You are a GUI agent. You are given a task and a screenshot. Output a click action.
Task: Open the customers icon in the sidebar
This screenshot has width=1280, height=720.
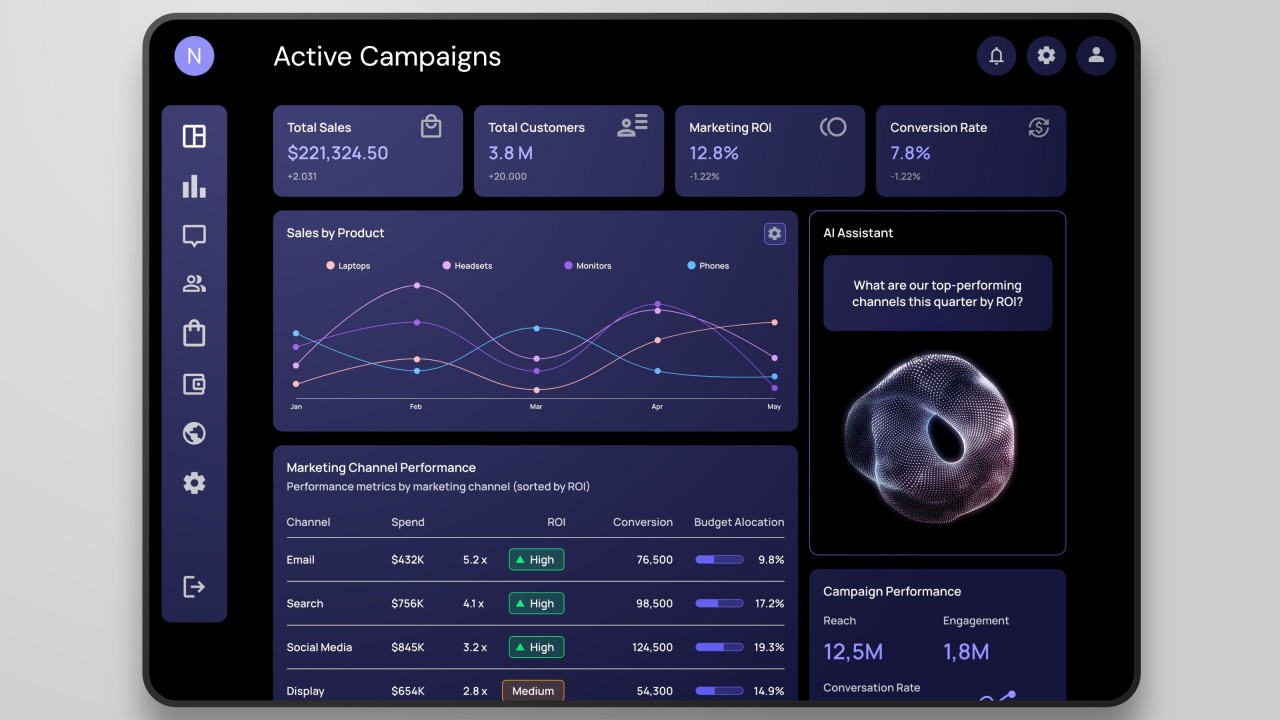(194, 284)
